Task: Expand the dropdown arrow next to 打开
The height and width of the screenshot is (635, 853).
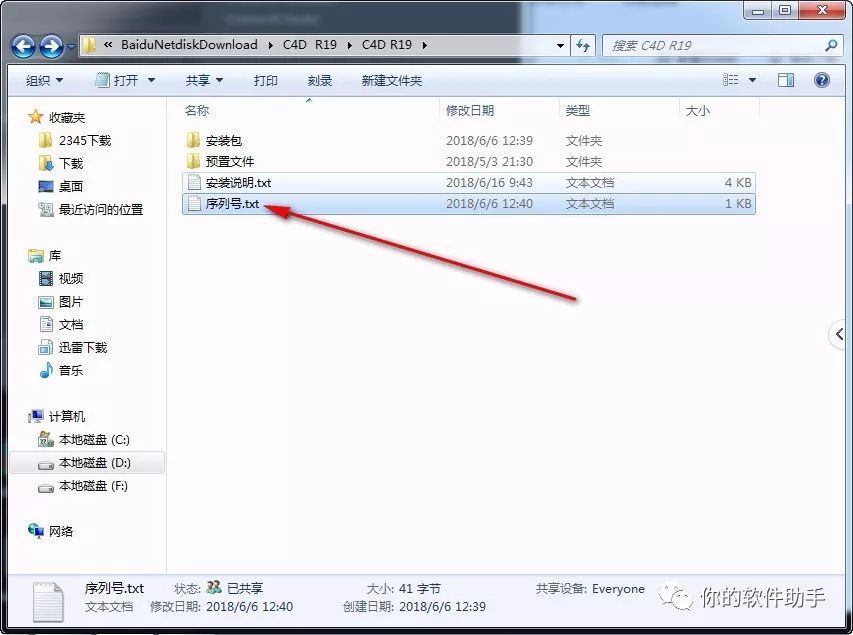Action: click(152, 81)
